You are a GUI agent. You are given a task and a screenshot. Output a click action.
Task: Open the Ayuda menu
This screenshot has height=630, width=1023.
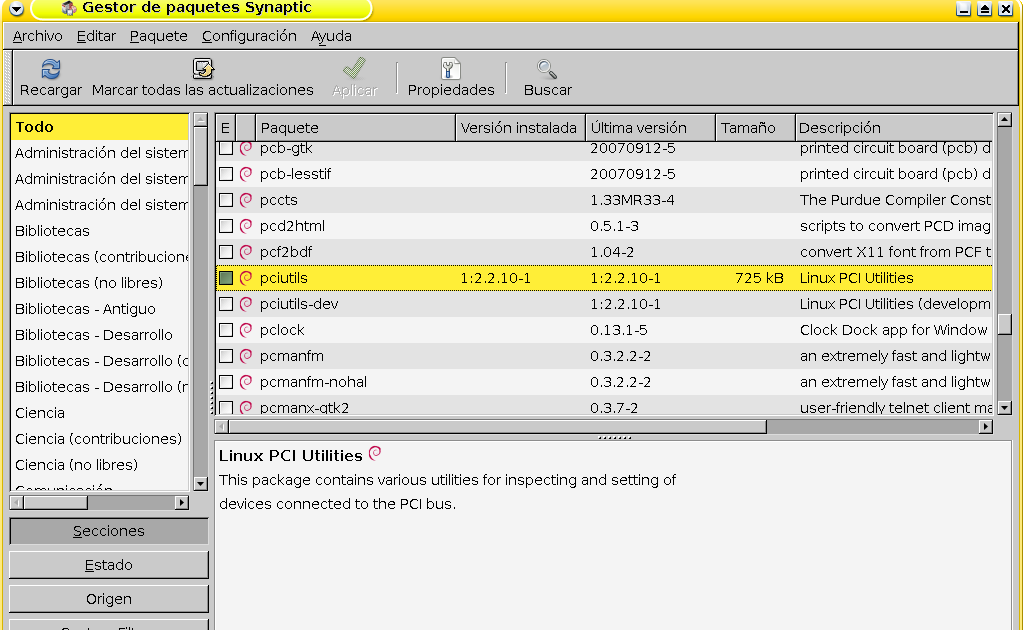331,37
